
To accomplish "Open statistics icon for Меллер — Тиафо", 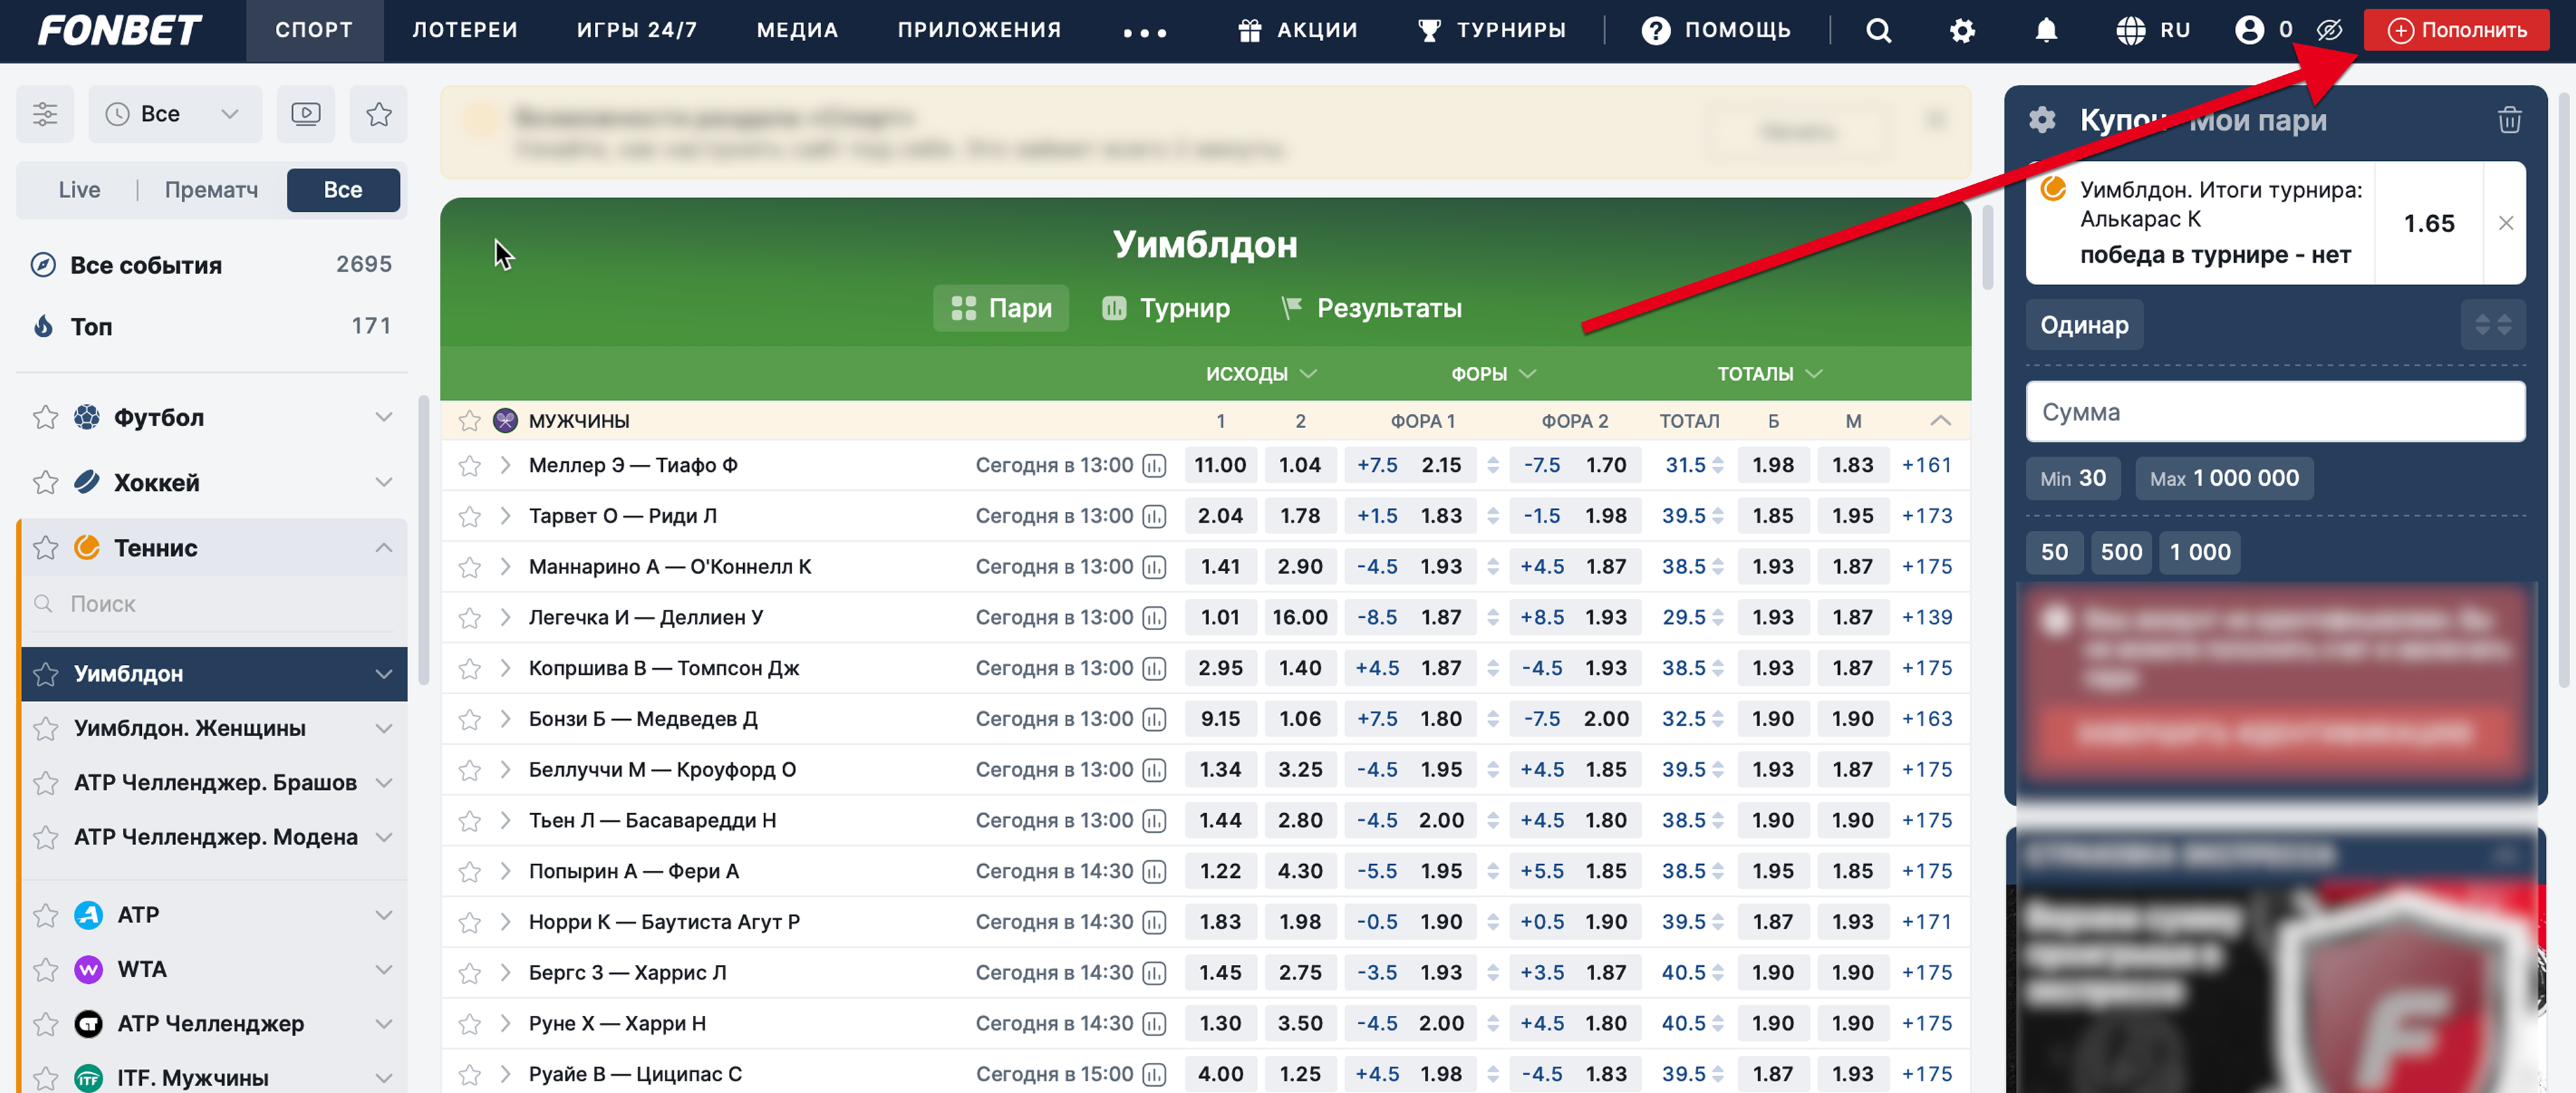I will click(x=1154, y=466).
